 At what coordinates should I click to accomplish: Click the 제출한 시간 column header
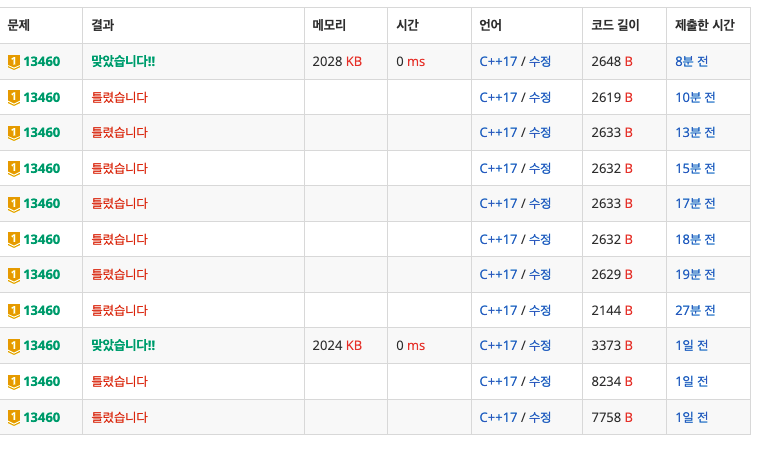[x=704, y=25]
